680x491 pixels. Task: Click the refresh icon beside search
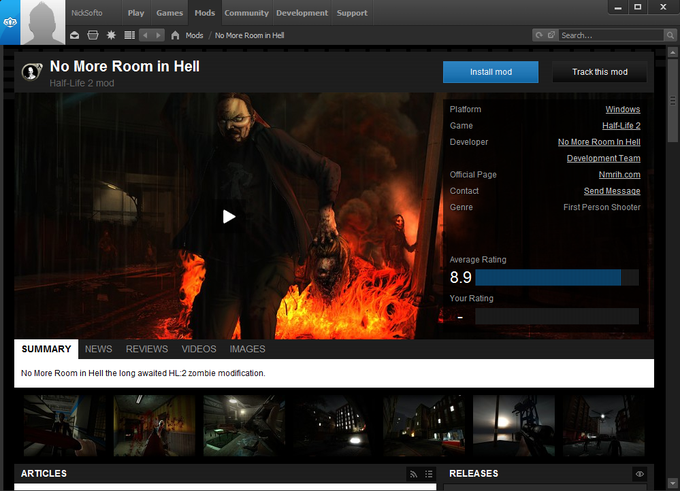(539, 35)
